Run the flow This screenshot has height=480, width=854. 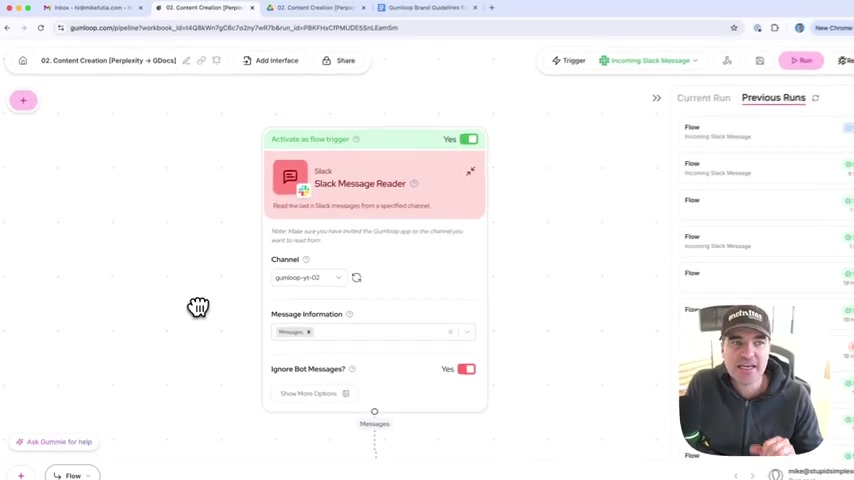click(x=801, y=60)
